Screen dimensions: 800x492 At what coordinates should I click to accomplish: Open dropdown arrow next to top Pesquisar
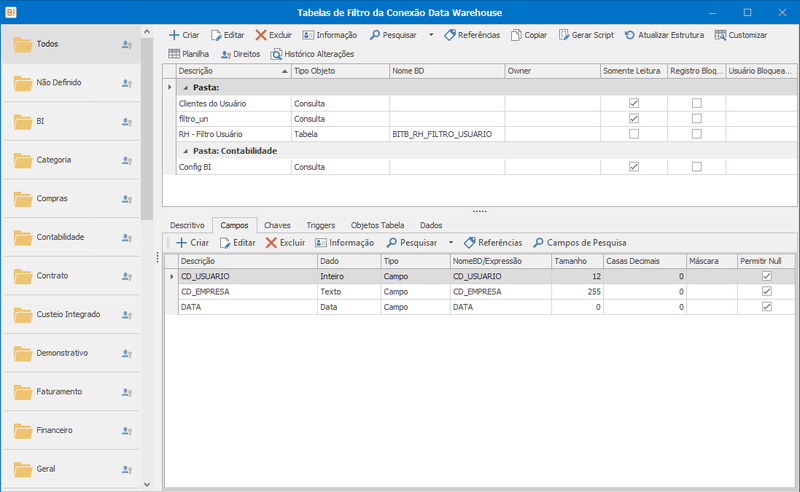(x=431, y=35)
